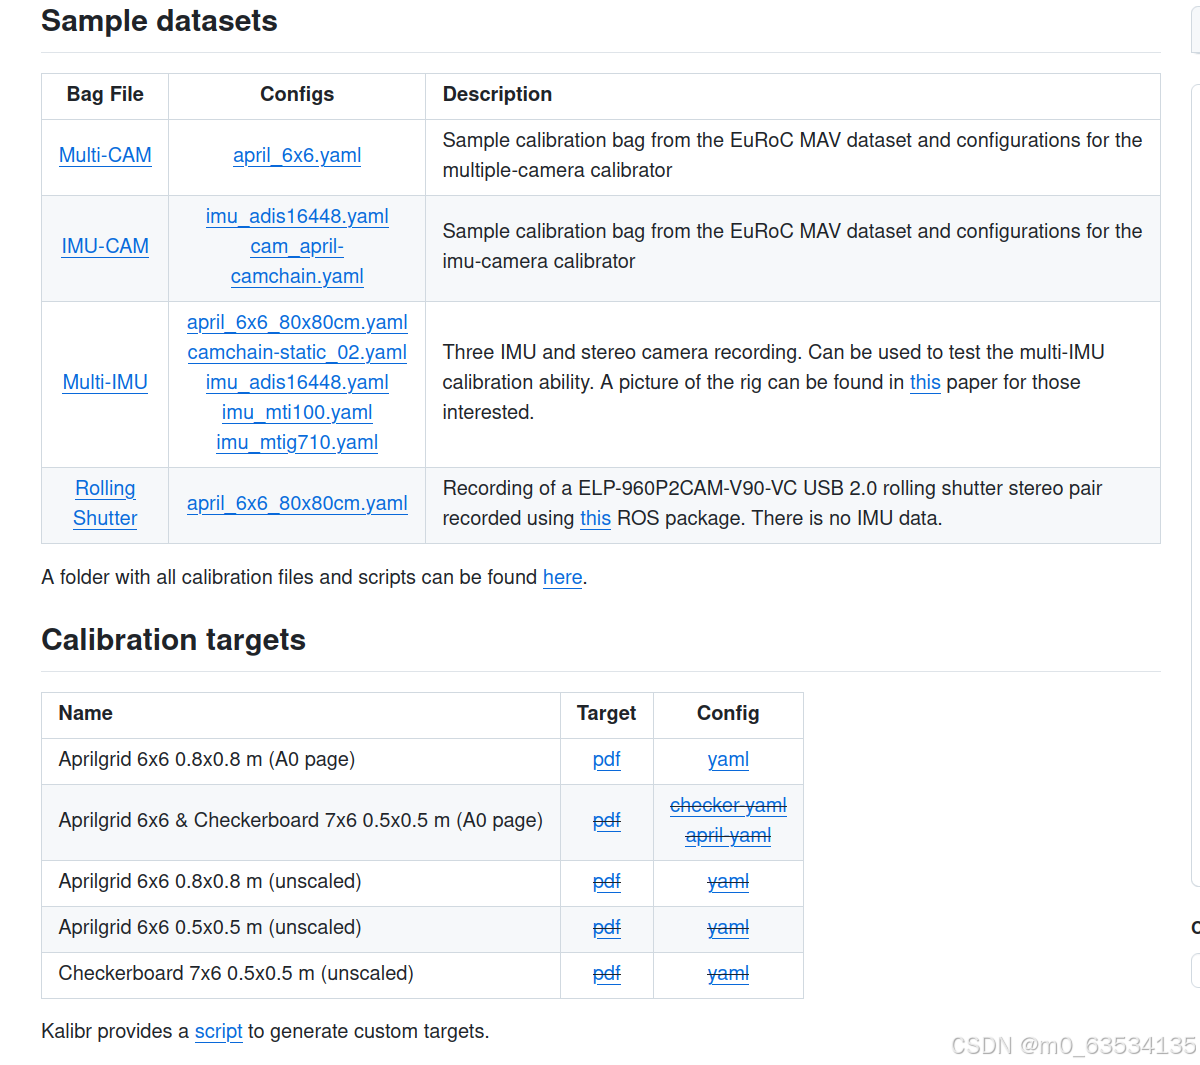Screen dimensions: 1200x1065
Task: Open camchain-static_02.yaml config
Action: [297, 352]
